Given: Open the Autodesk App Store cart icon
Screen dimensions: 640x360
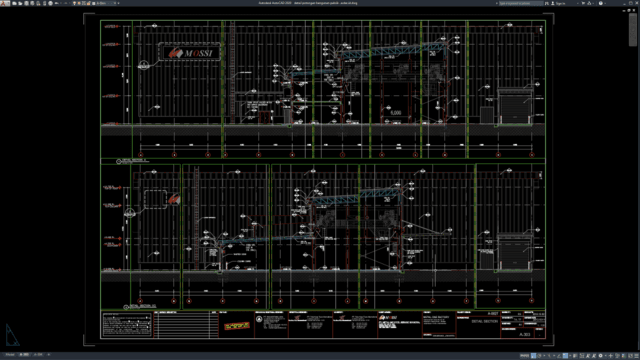Looking at the screenshot, I should tap(583, 3).
